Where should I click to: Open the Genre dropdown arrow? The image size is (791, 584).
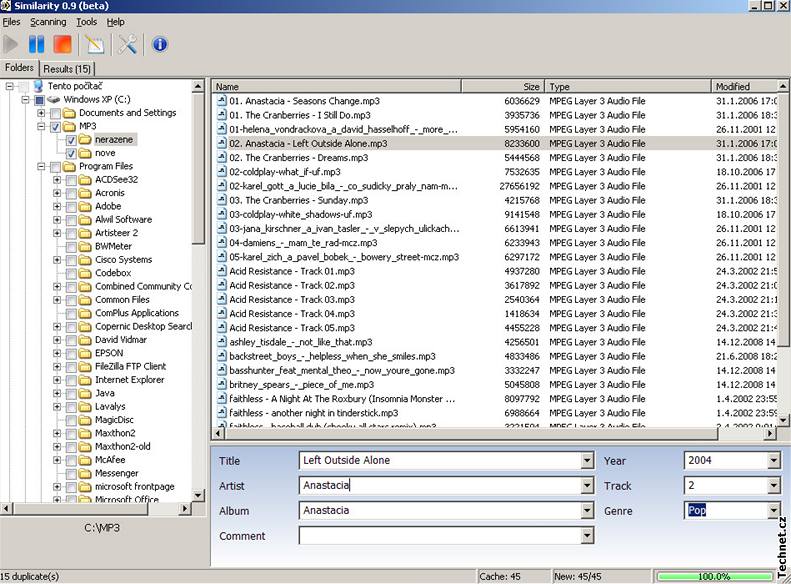(x=773, y=511)
